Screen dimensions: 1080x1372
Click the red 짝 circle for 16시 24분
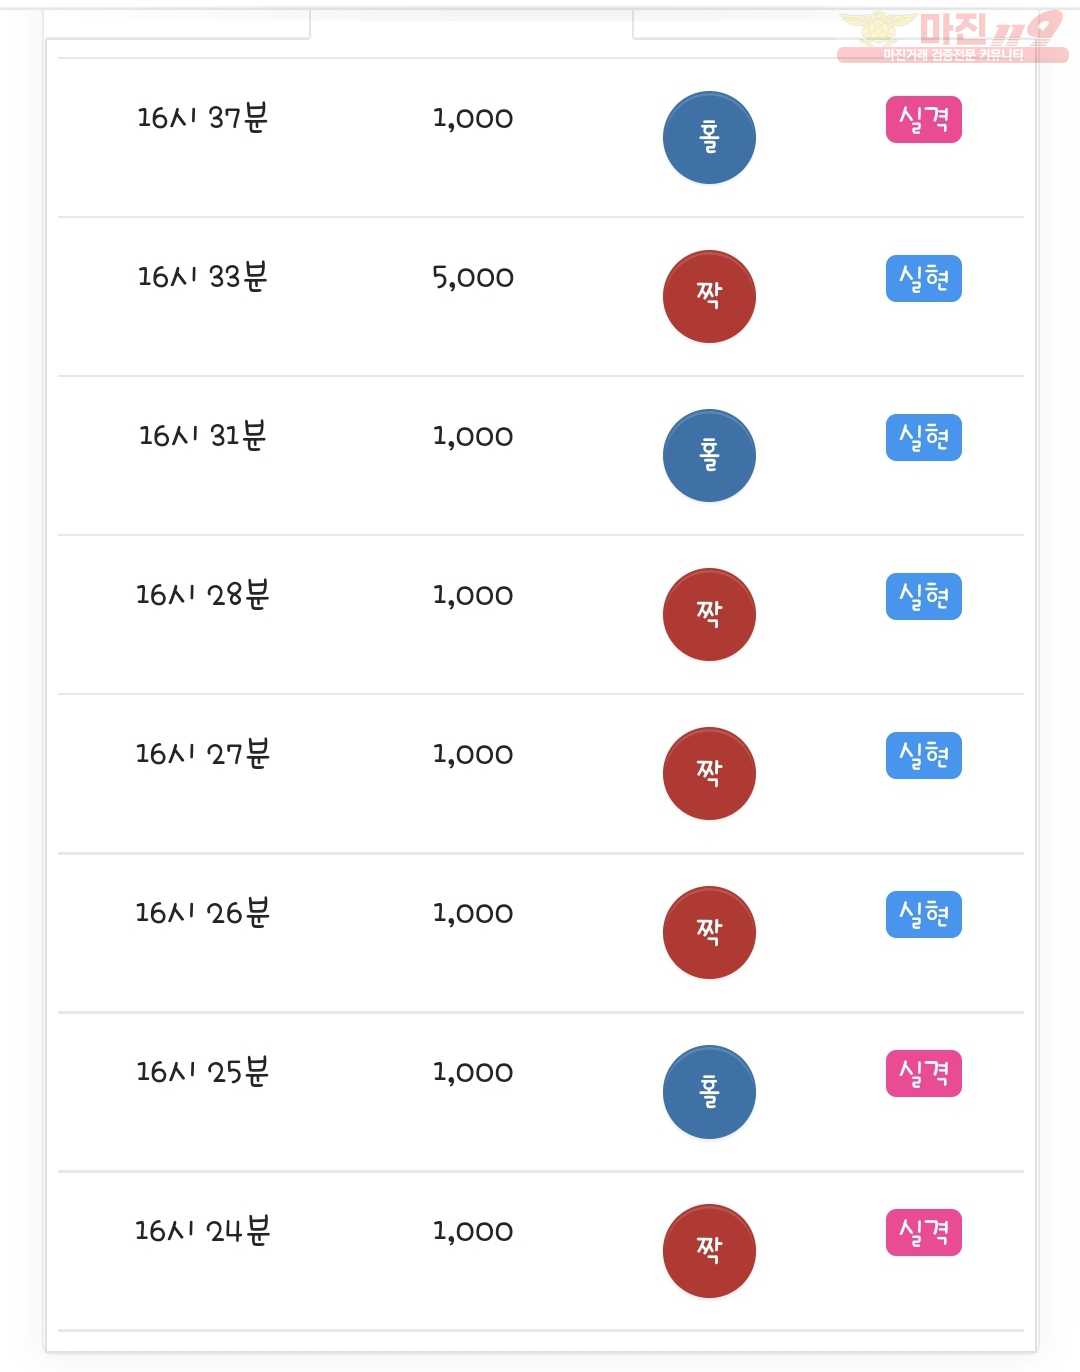(709, 1250)
